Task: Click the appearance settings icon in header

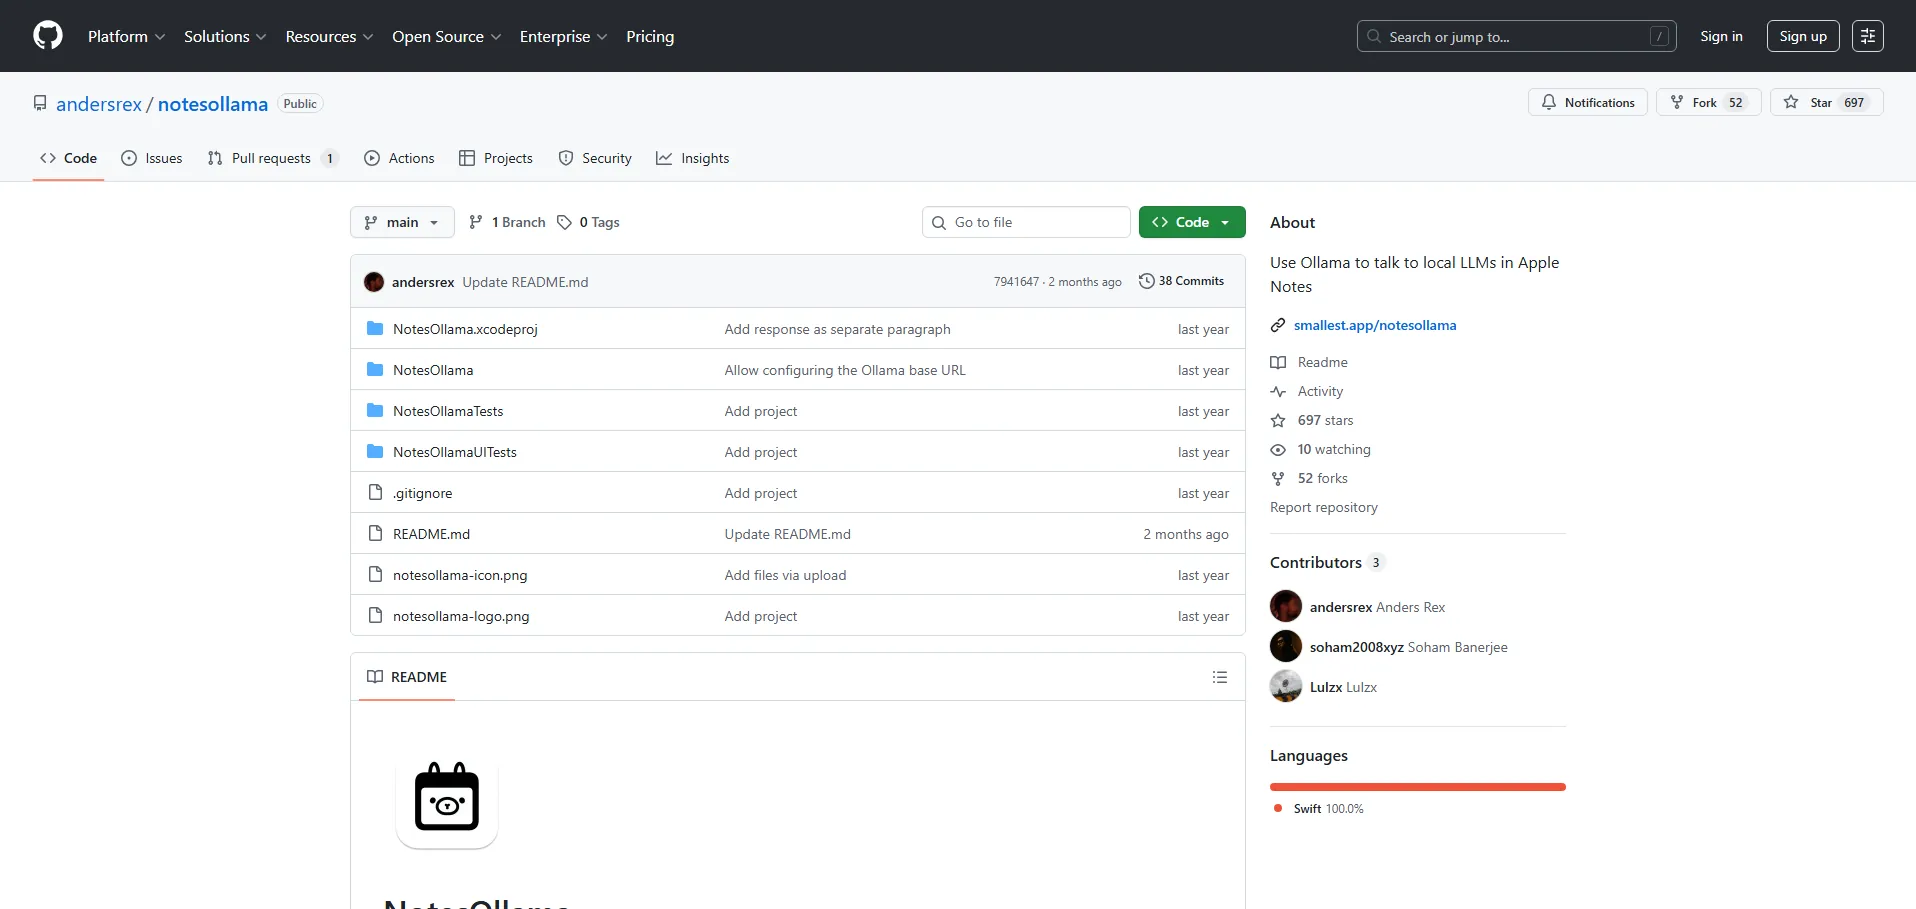Action: pos(1867,36)
